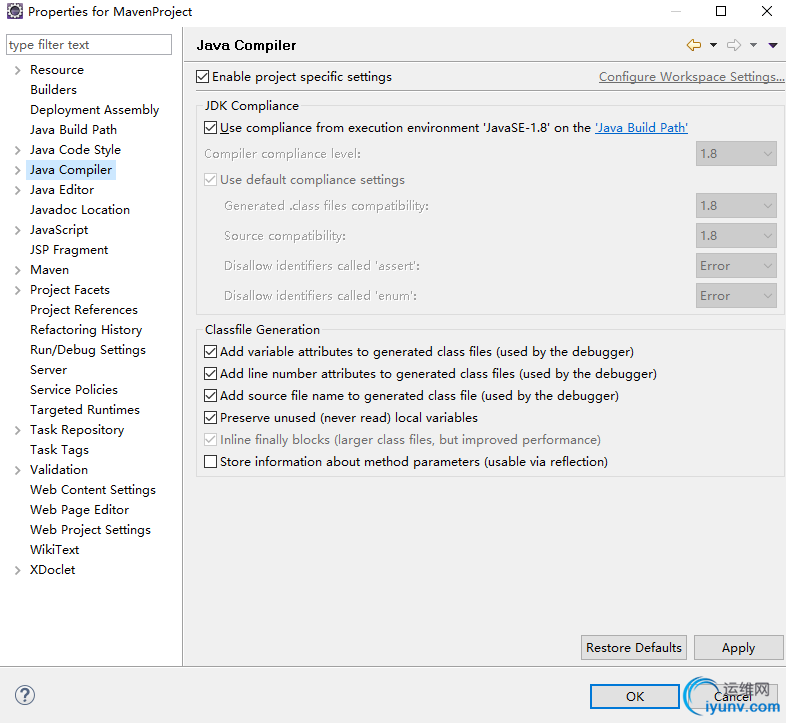Click the Restore Defaults button
The width and height of the screenshot is (786, 723).
click(x=634, y=648)
